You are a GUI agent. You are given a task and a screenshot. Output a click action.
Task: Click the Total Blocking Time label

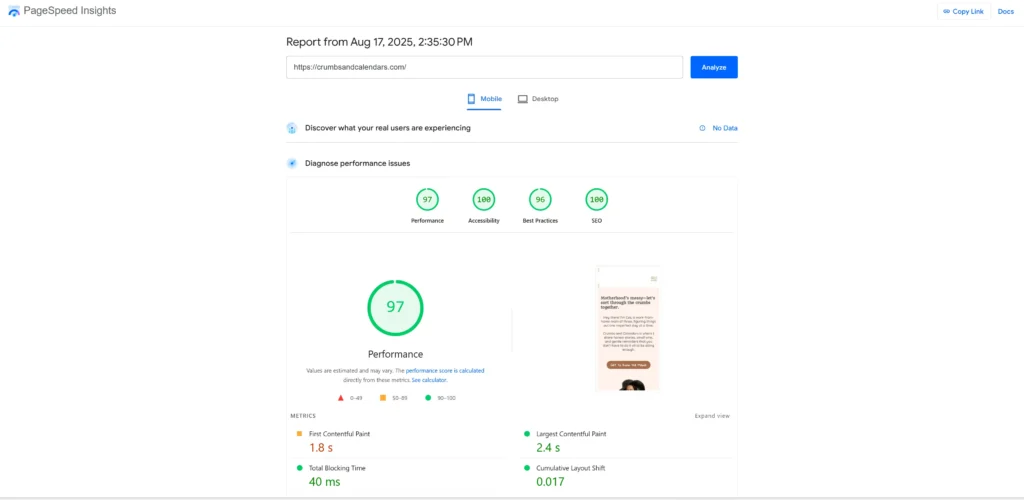pyautogui.click(x=337, y=468)
